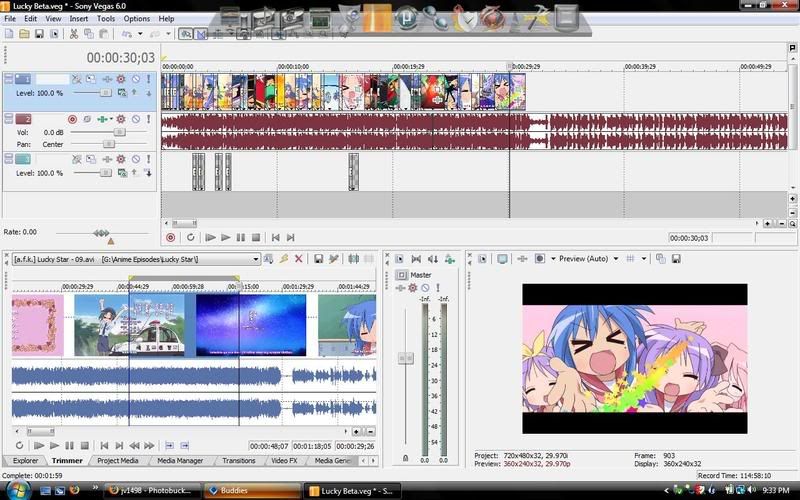Screen dimensions: 800x500
Task: Solo audio track 2
Action: [149, 119]
